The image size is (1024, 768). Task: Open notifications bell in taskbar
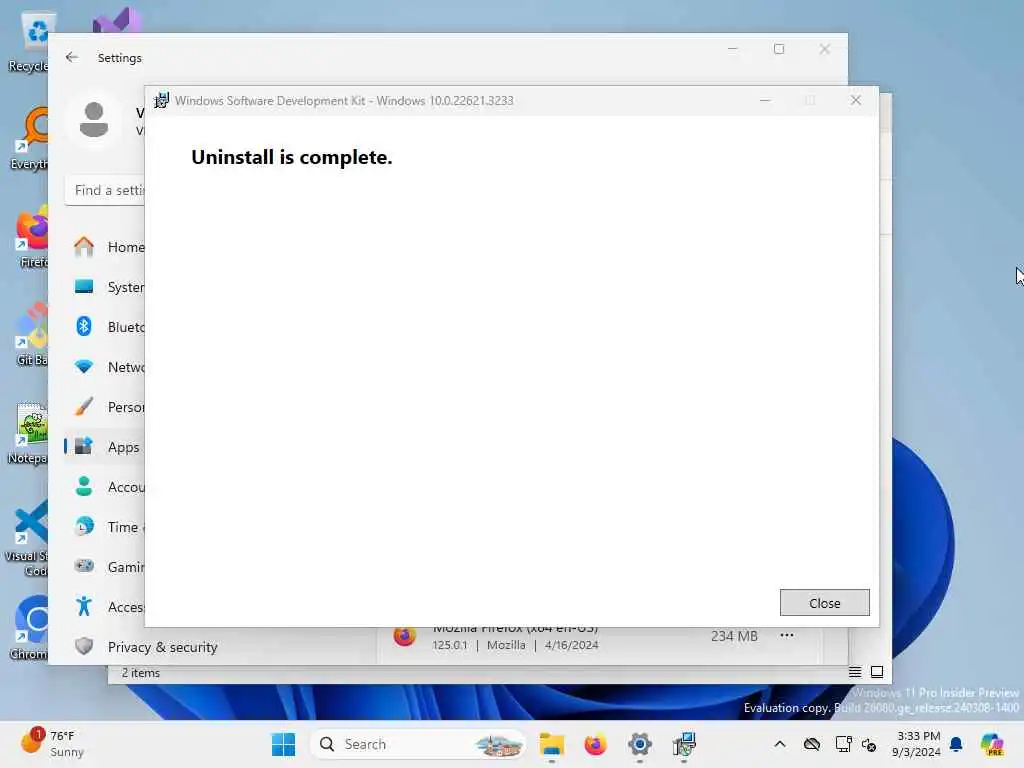point(956,744)
